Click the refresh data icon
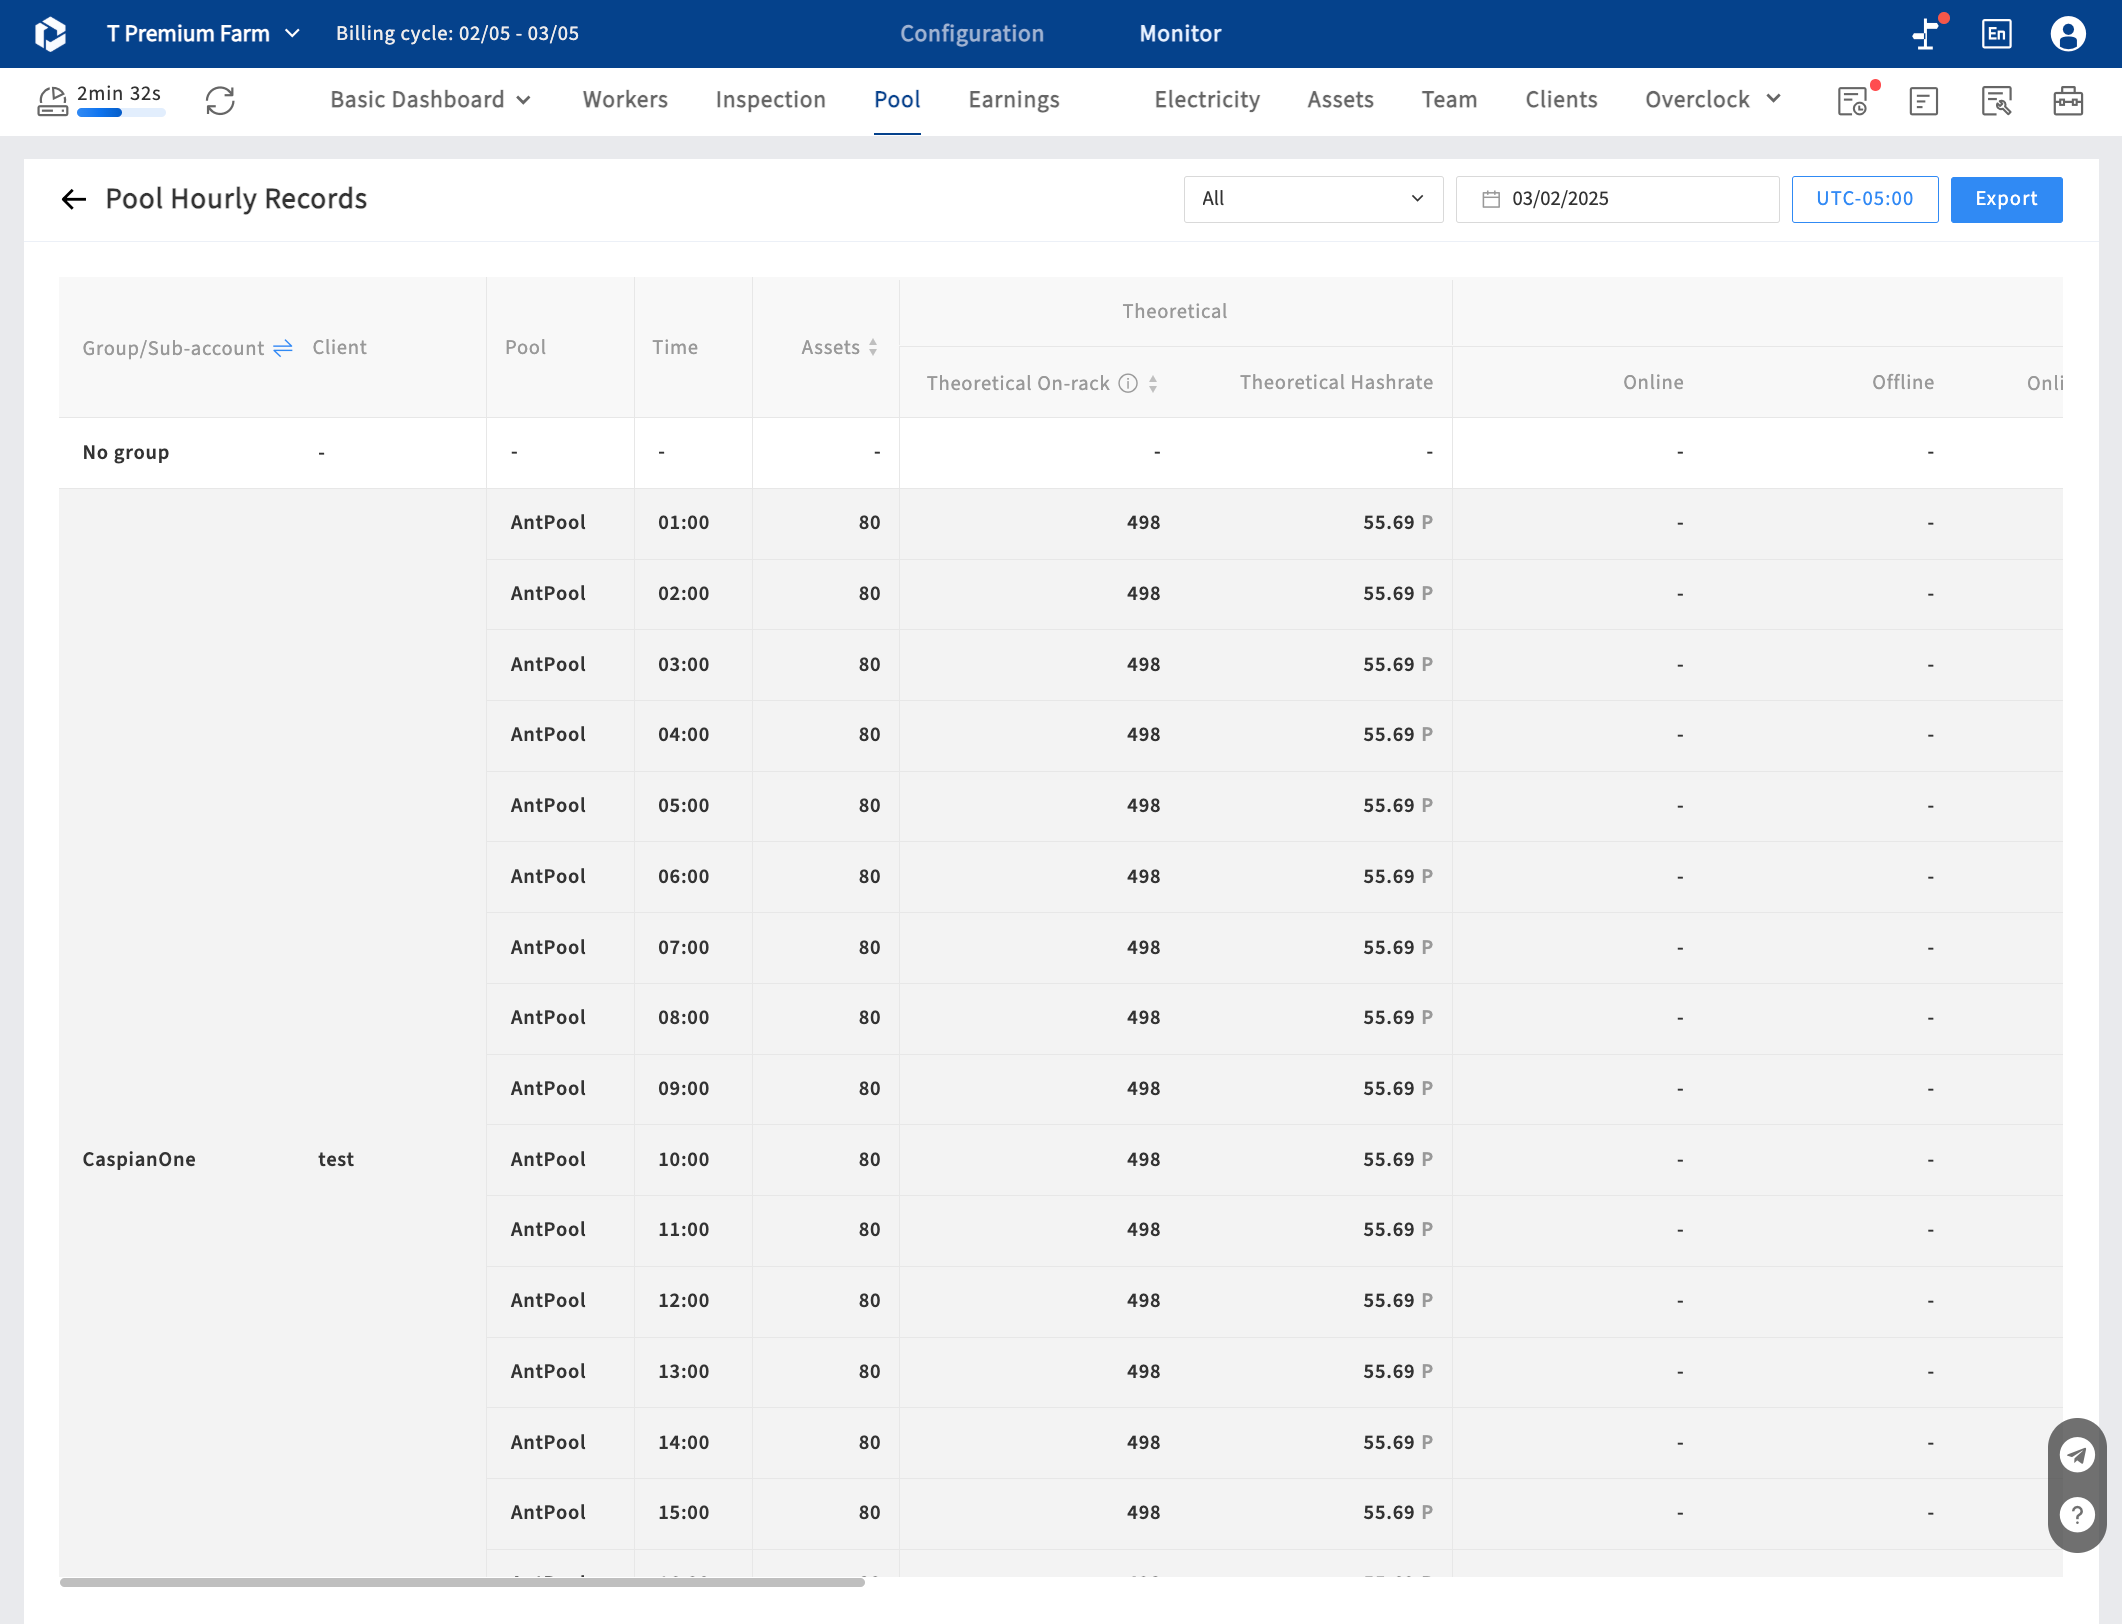Screen dimensions: 2122x1624 pyautogui.click(x=220, y=100)
